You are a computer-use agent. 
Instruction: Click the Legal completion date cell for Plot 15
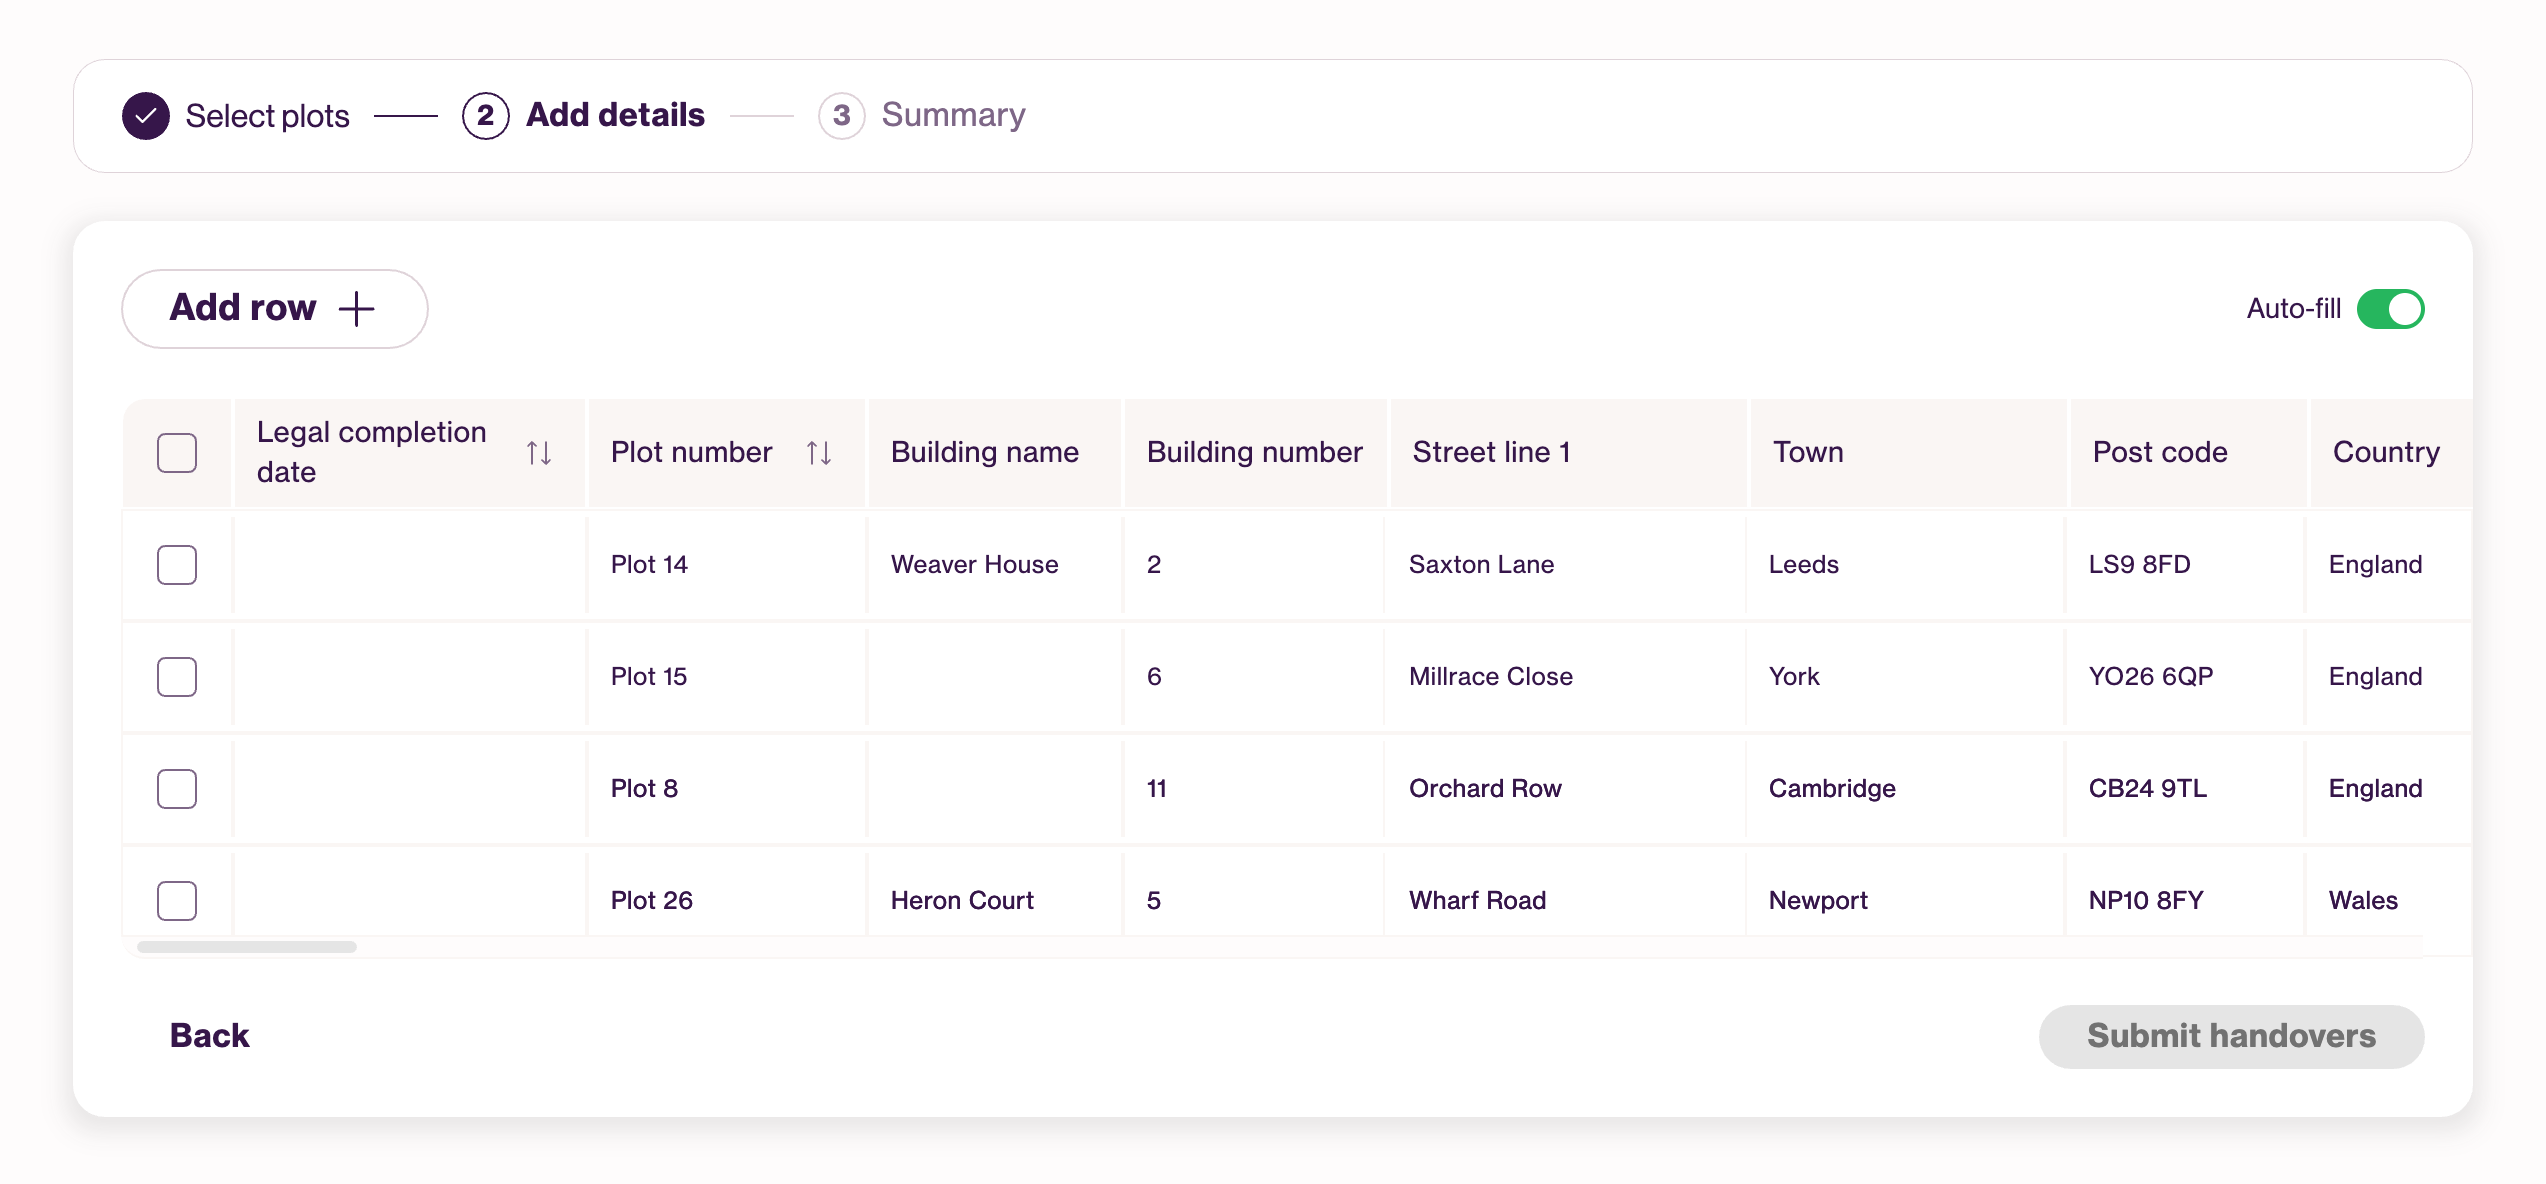(x=409, y=677)
